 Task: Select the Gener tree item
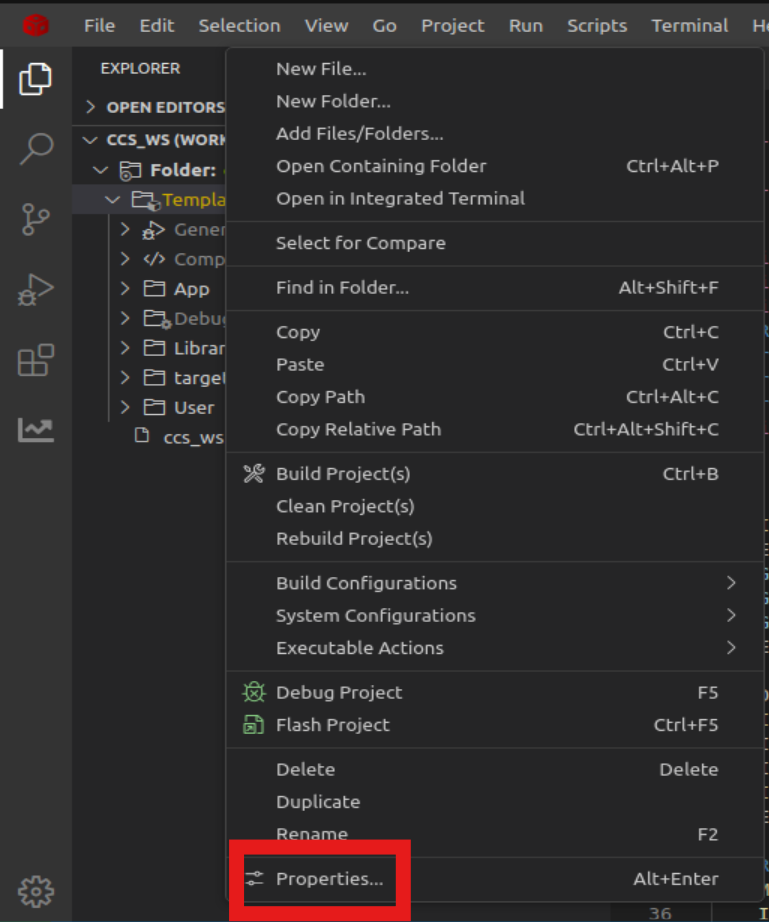click(x=149, y=229)
